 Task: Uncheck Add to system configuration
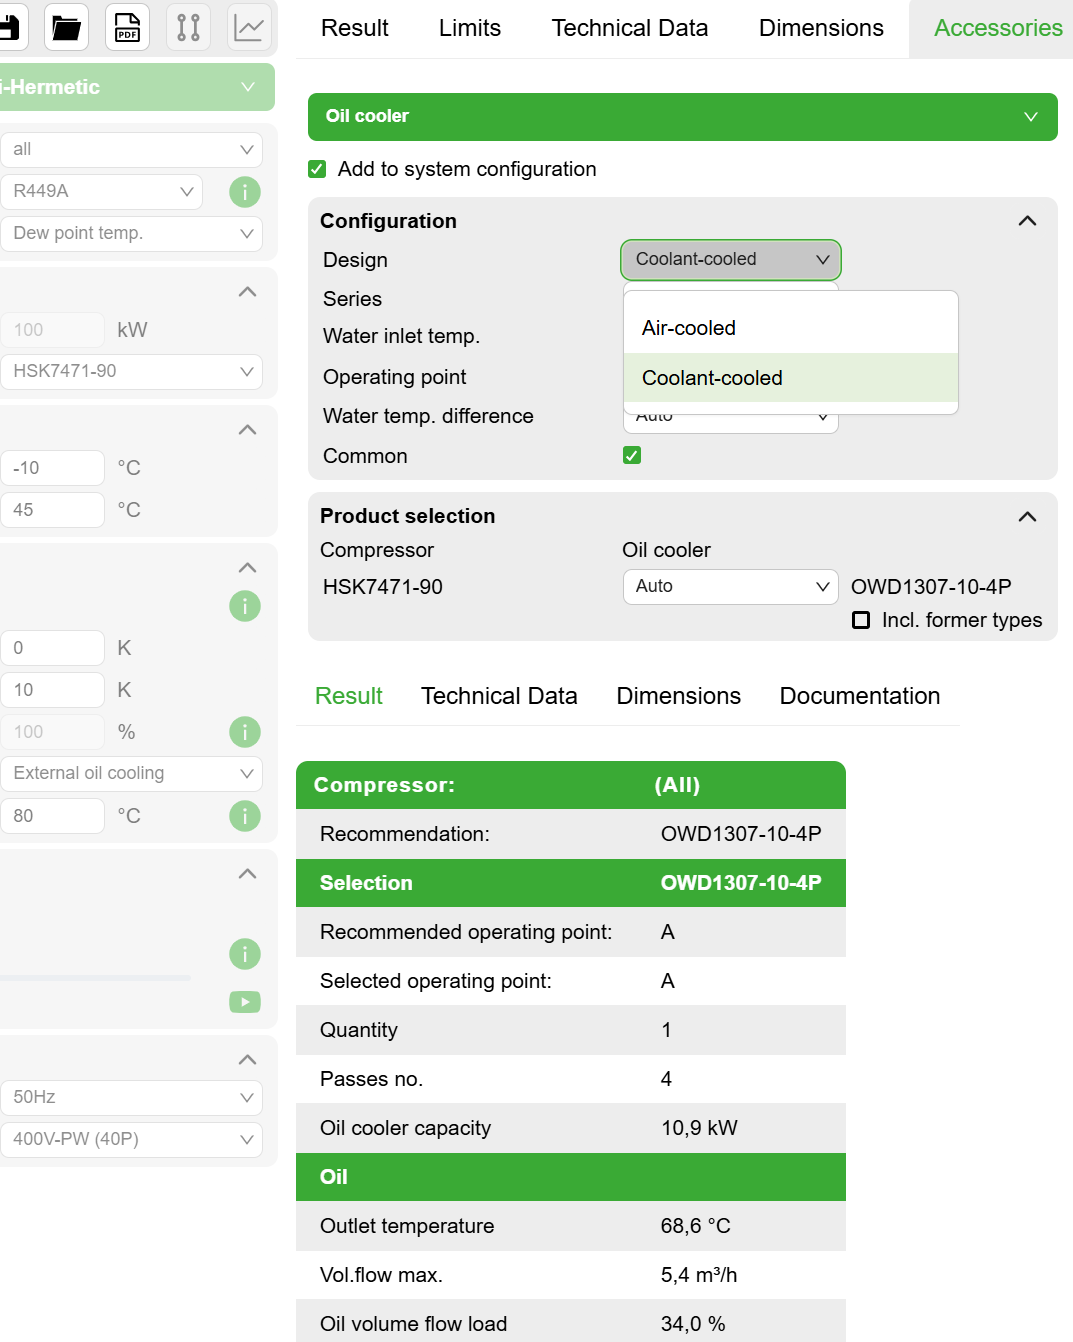[x=318, y=169]
